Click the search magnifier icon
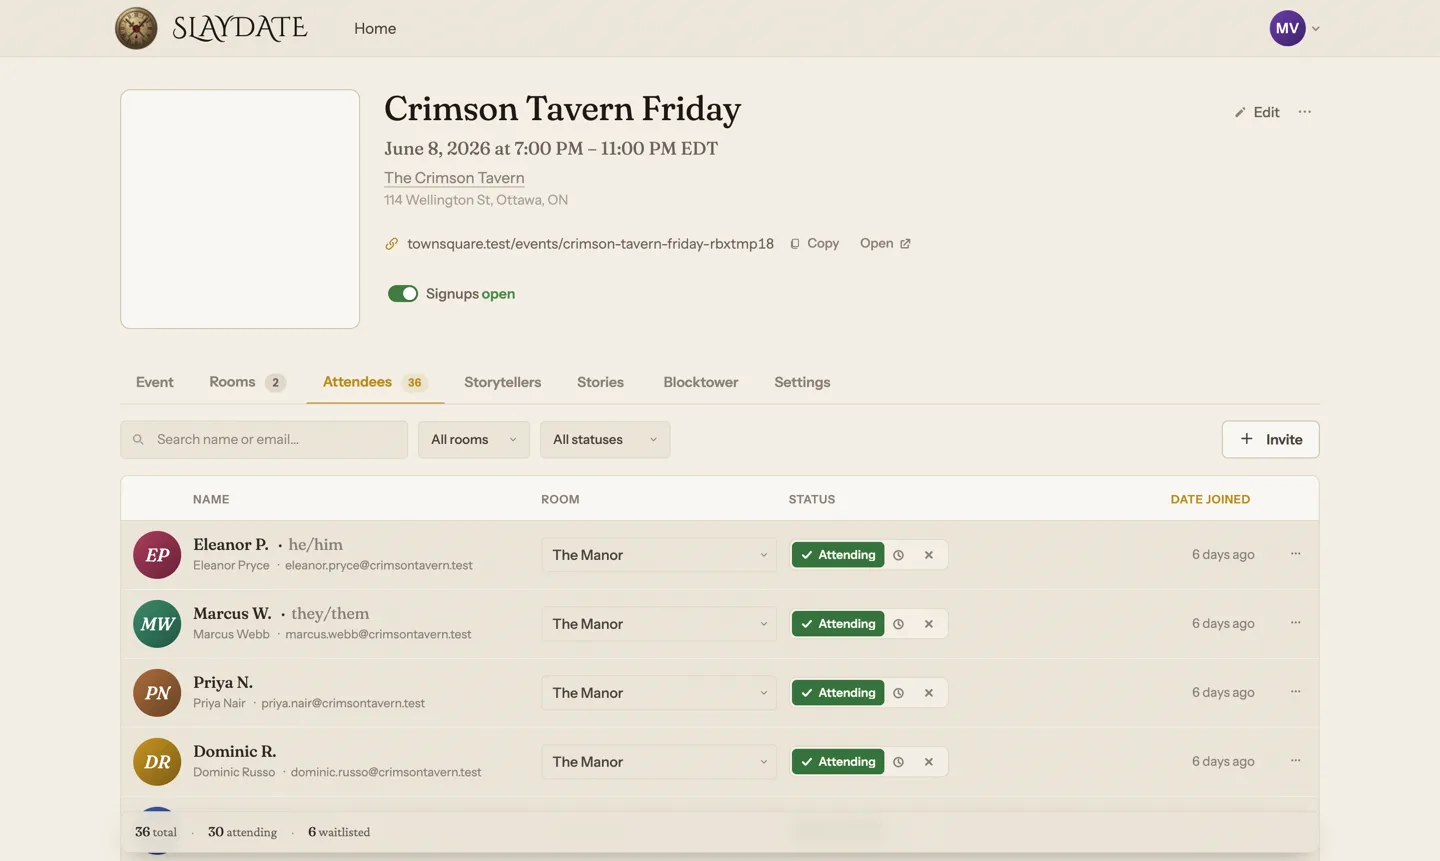 click(x=138, y=440)
